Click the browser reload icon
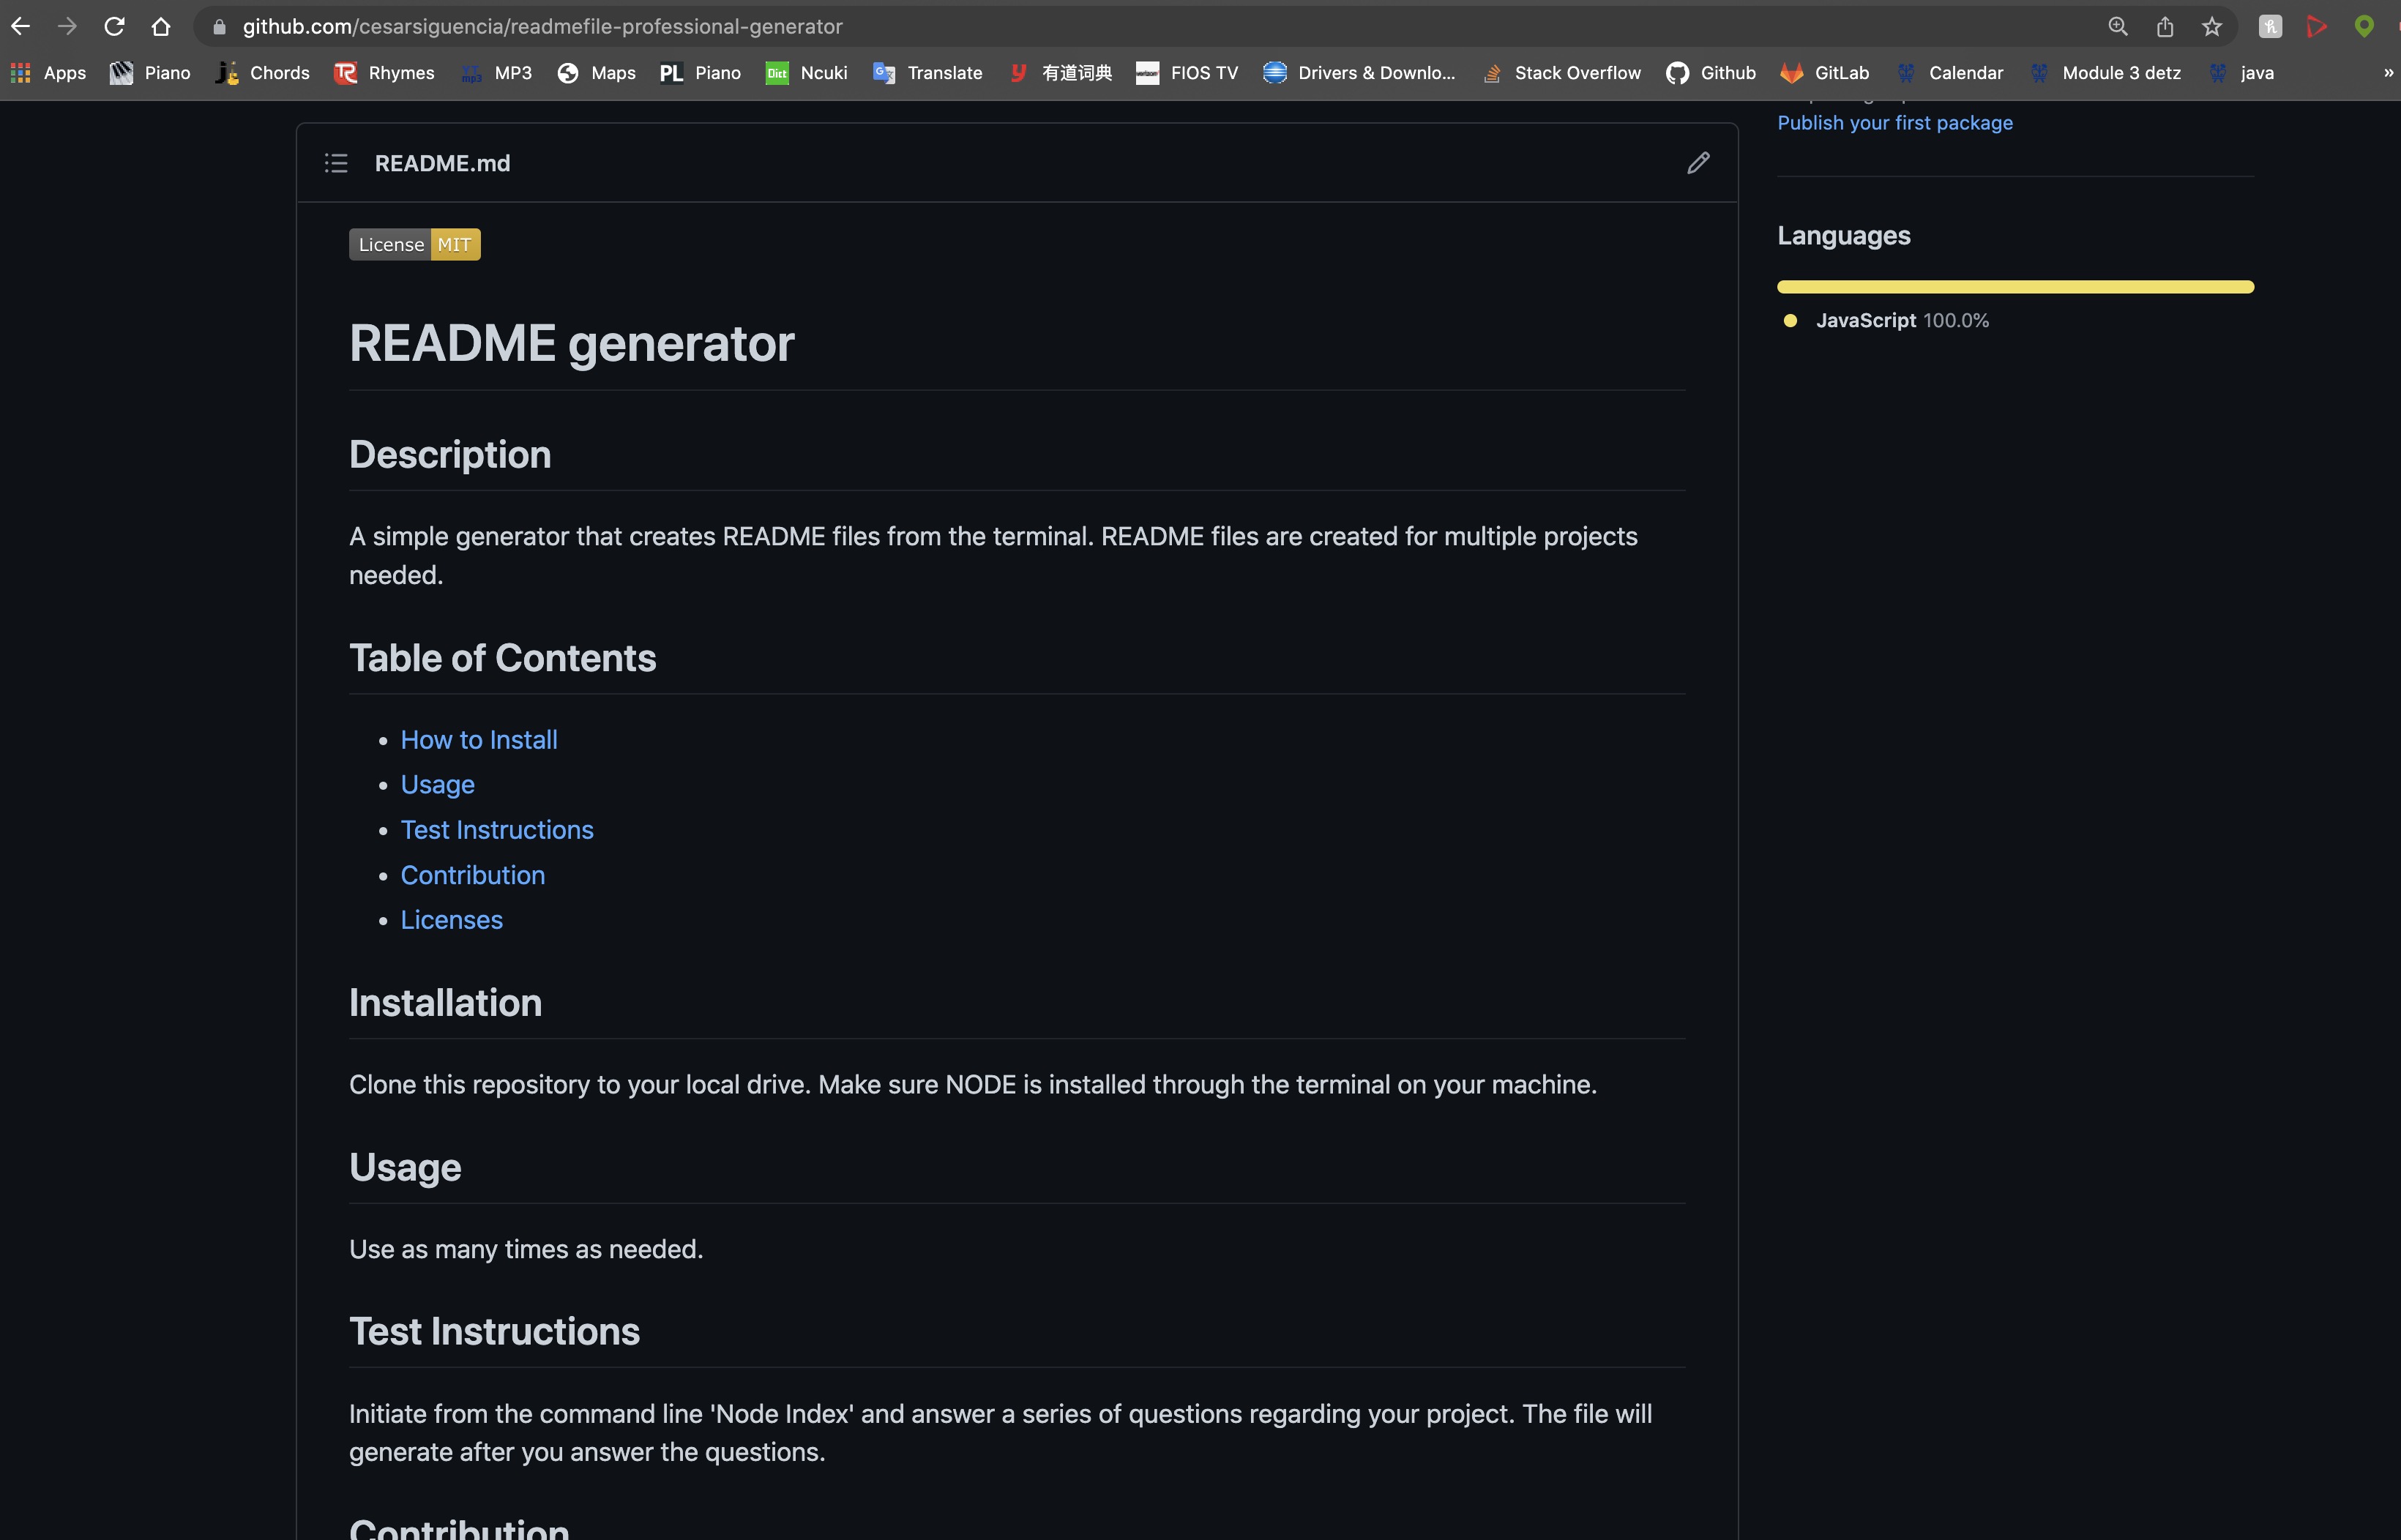Viewport: 2401px width, 1540px height. 114,26
